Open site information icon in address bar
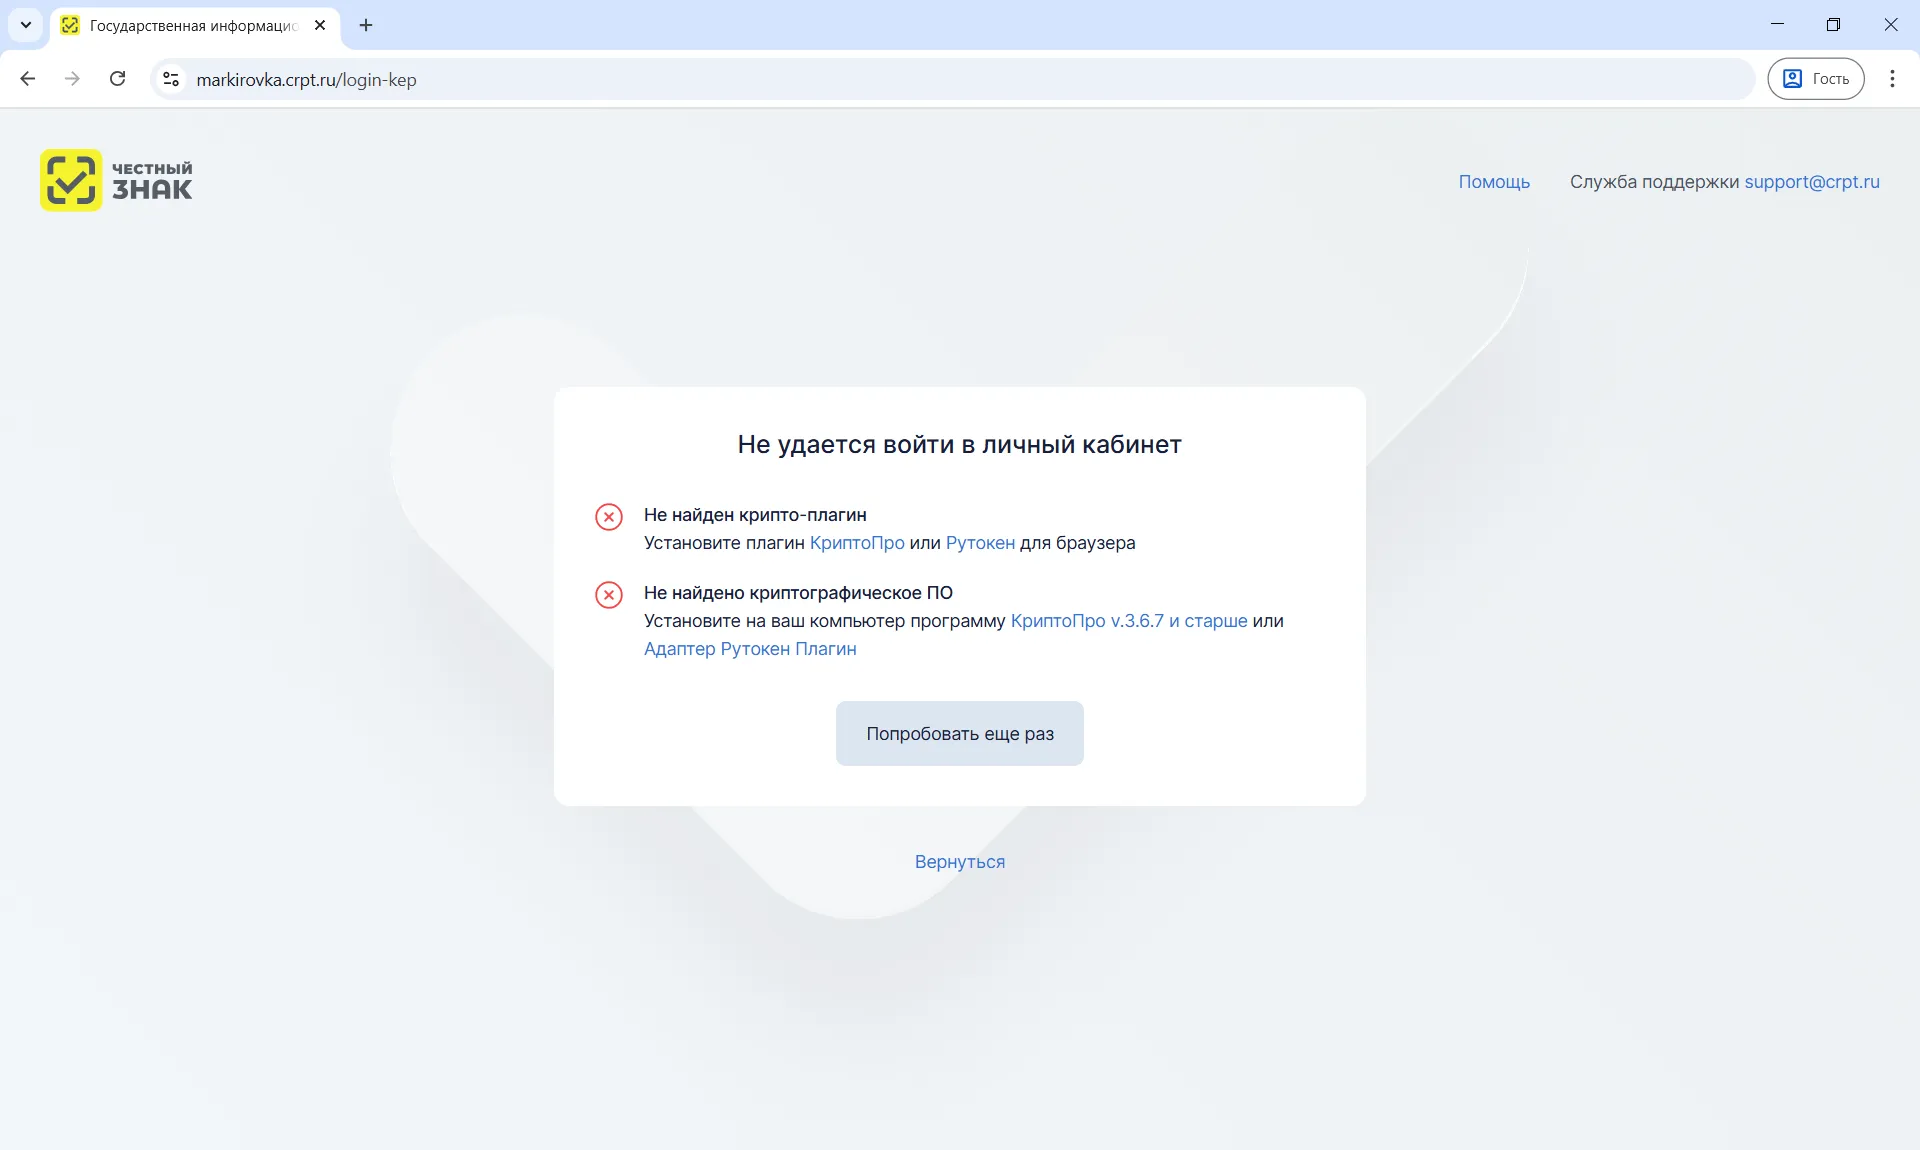This screenshot has width=1920, height=1150. 171,79
